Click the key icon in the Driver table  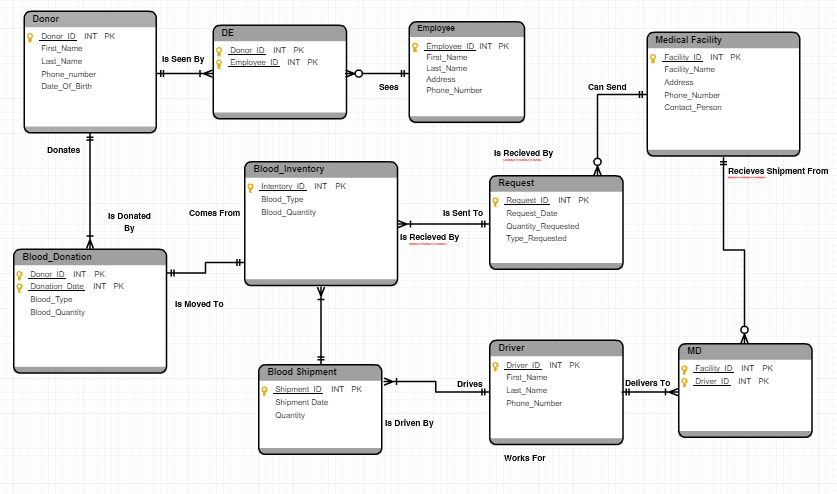tap(497, 366)
